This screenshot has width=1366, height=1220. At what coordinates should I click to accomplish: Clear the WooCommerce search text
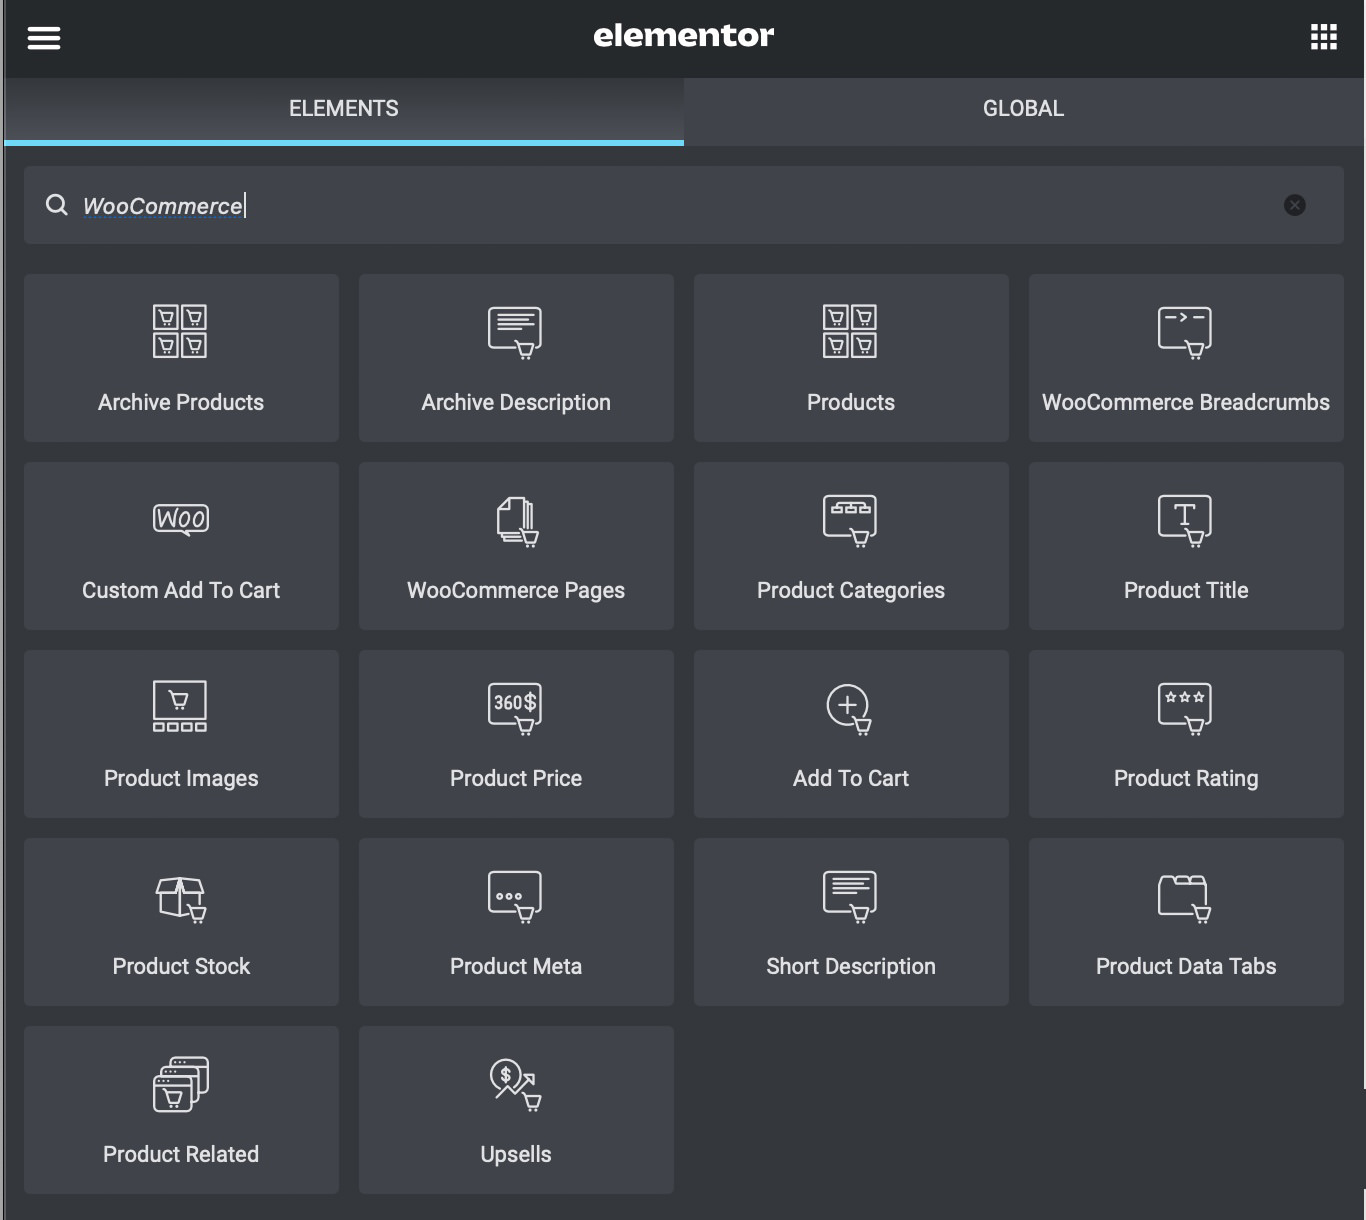coord(1294,205)
